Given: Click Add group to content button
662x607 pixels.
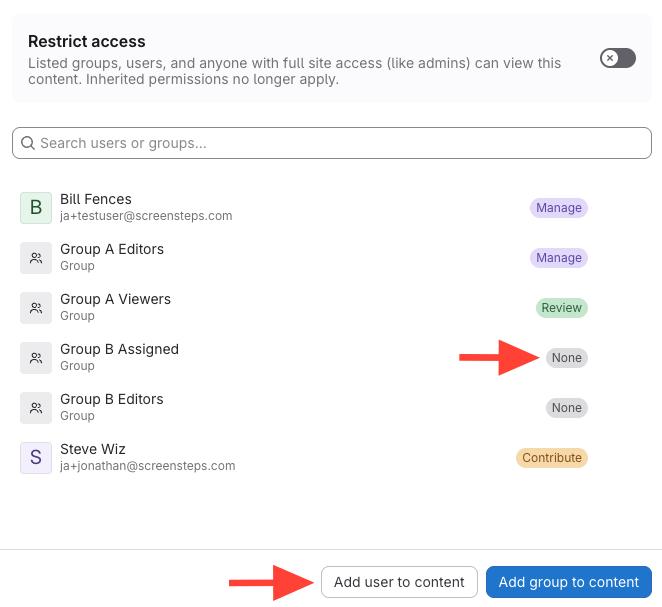Looking at the screenshot, I should coord(568,582).
